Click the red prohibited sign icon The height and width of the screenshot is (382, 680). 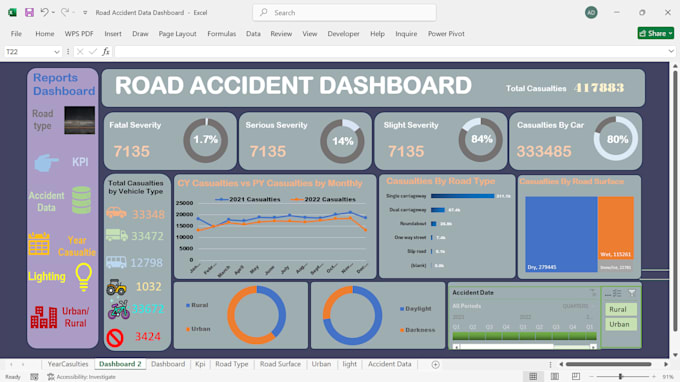pos(115,338)
